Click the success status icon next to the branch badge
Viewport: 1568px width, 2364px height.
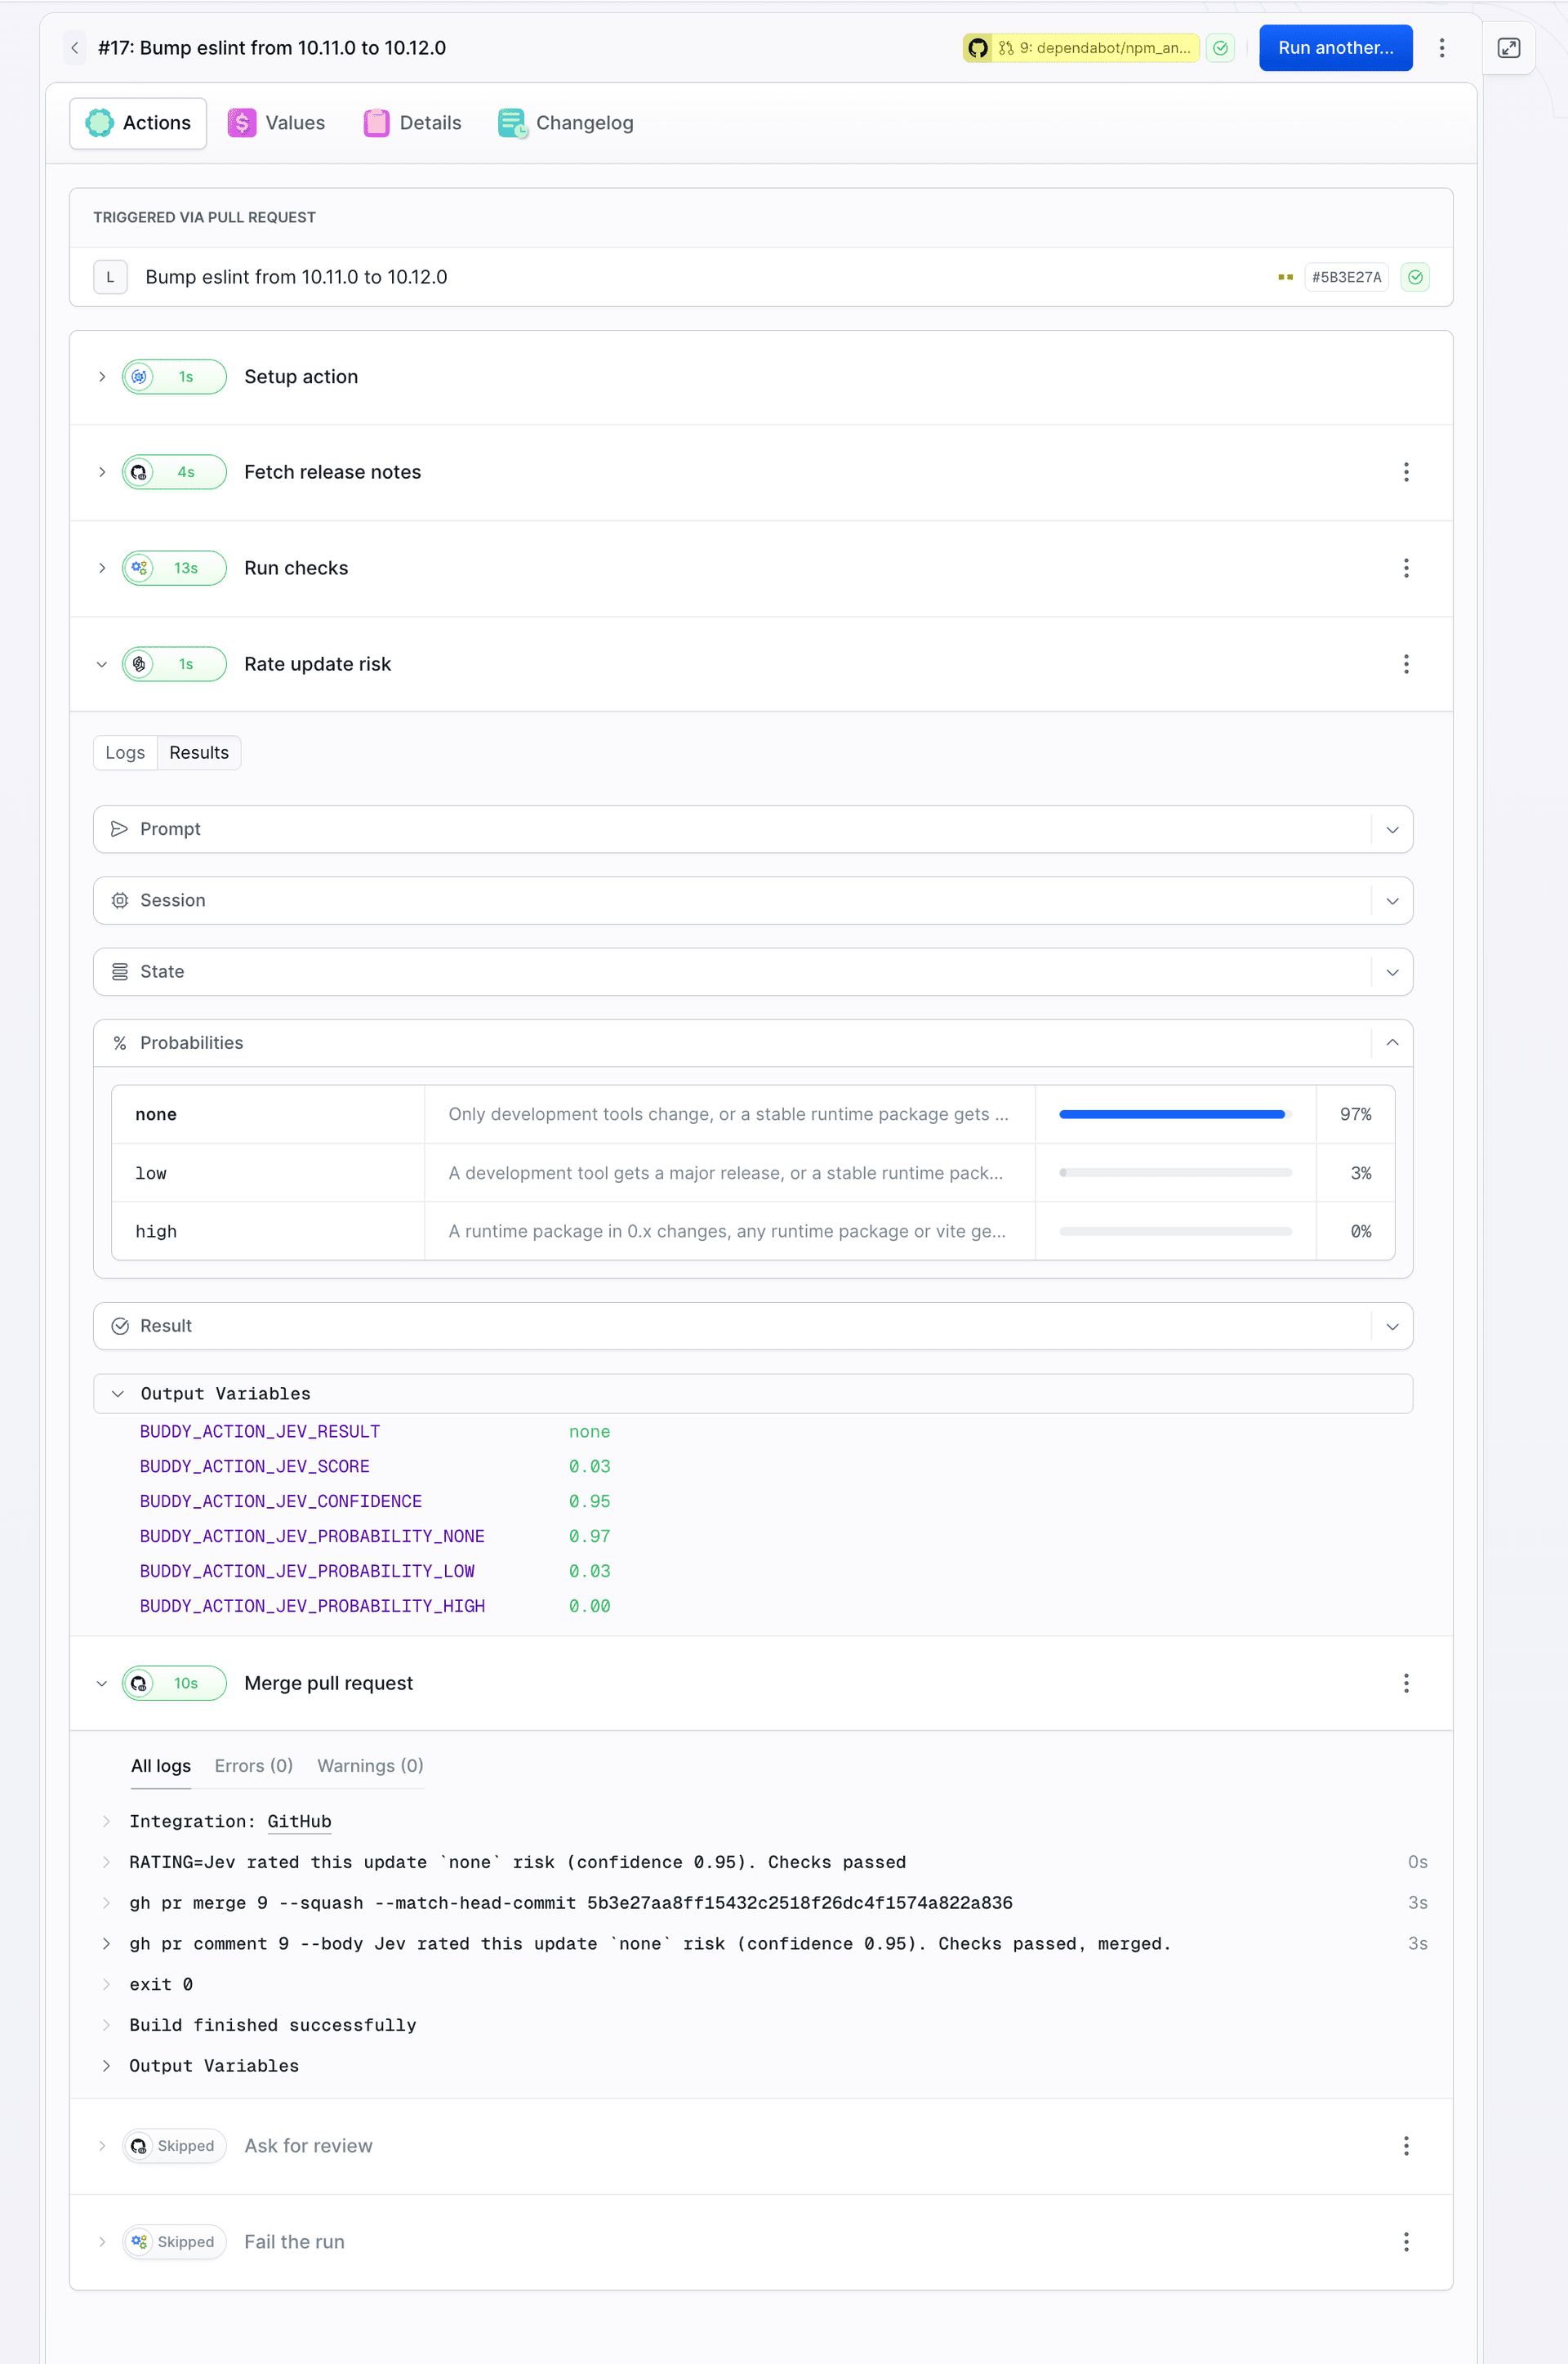[x=1220, y=48]
